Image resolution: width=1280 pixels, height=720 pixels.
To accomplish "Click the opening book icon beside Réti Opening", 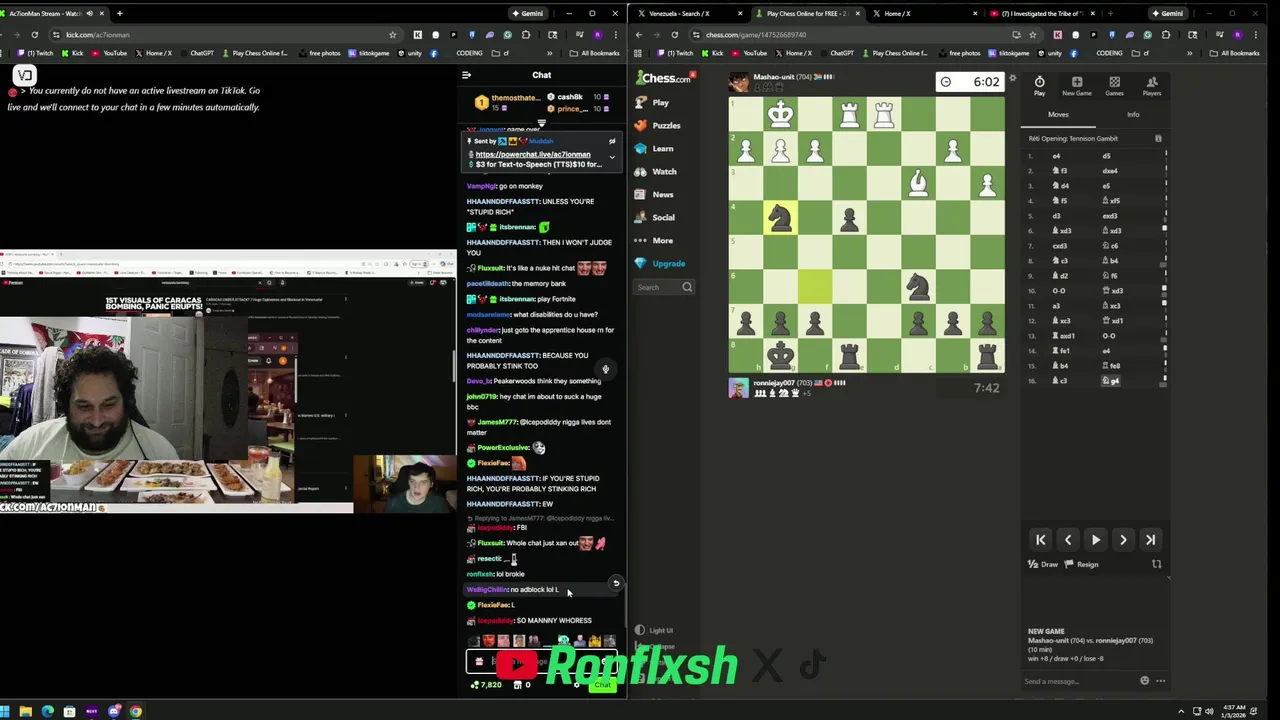I will (x=1158, y=139).
